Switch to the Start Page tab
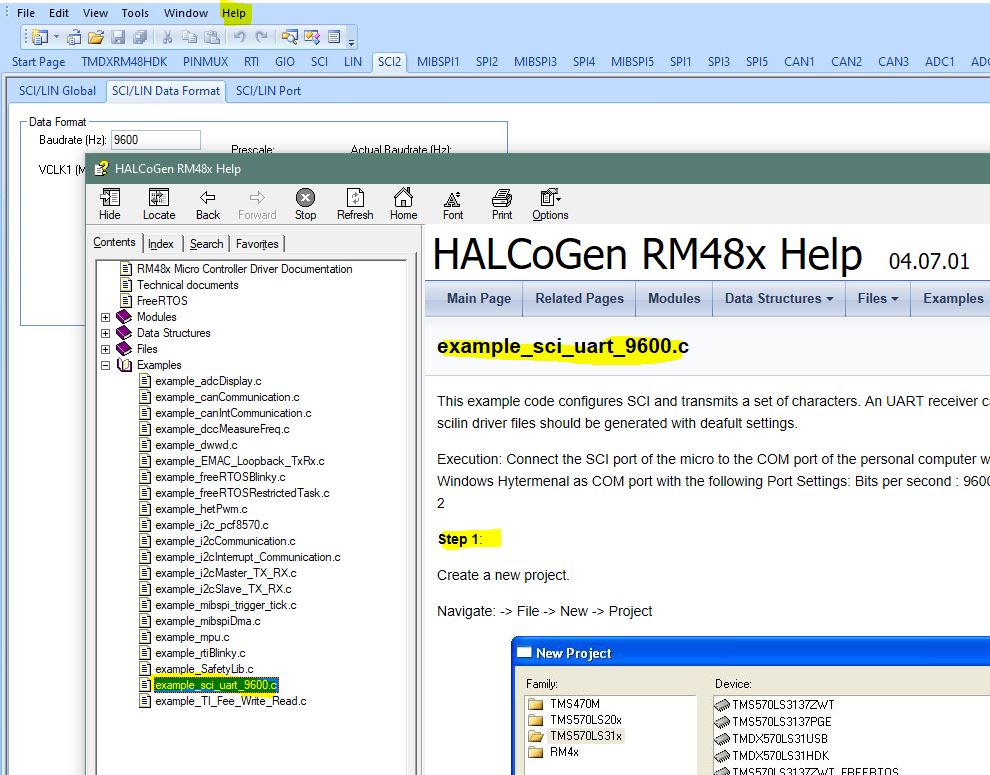Screen dimensions: 990x775 pos(39,61)
